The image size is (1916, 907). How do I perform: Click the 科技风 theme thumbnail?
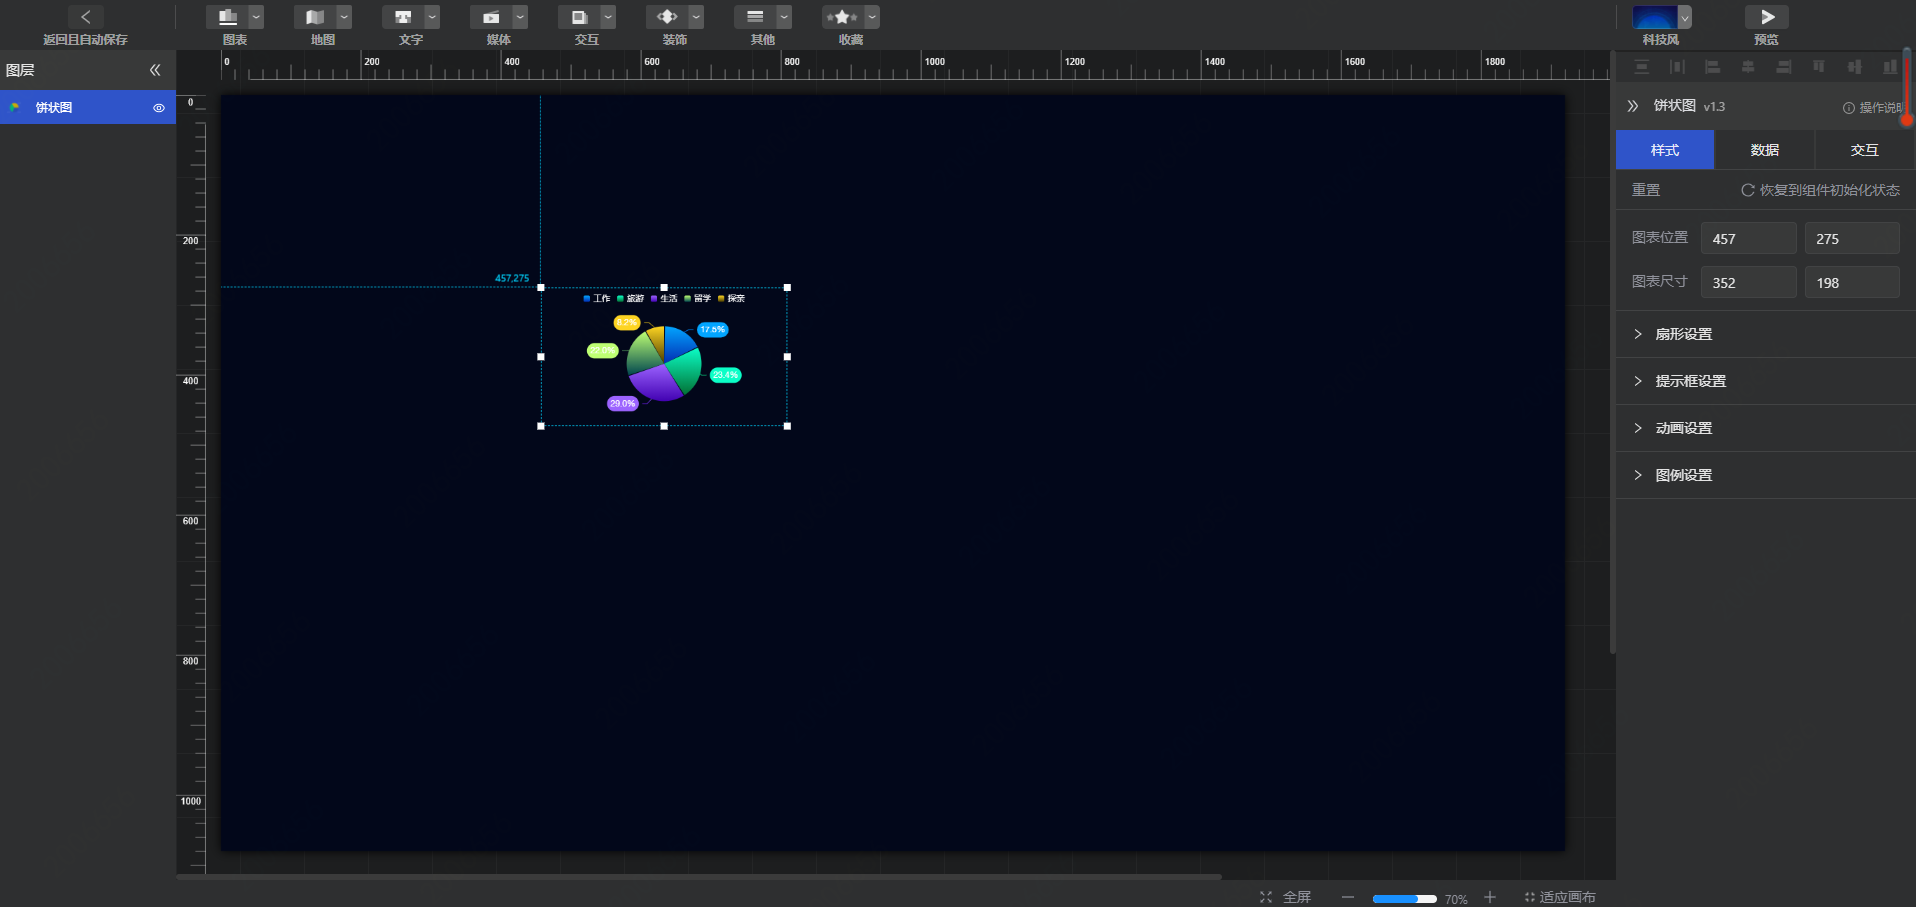point(1655,17)
